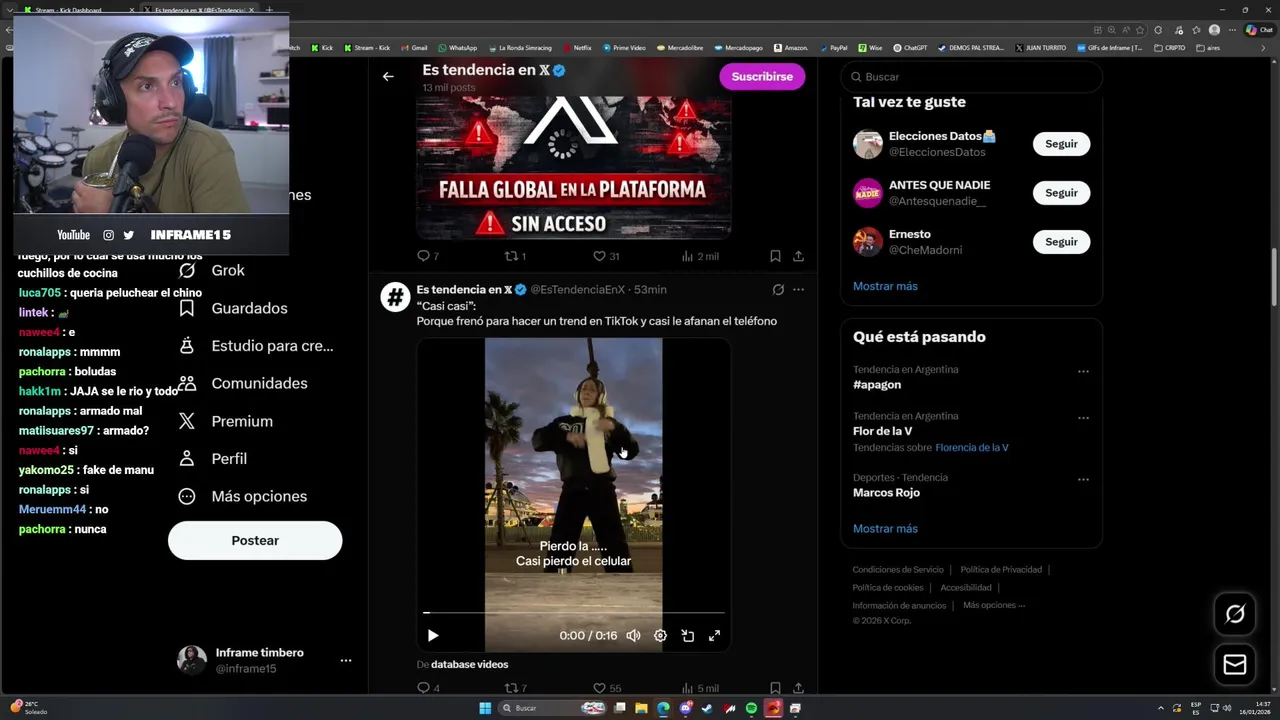Bookmark the Falla Global post
The width and height of the screenshot is (1280, 720).
[x=775, y=256]
